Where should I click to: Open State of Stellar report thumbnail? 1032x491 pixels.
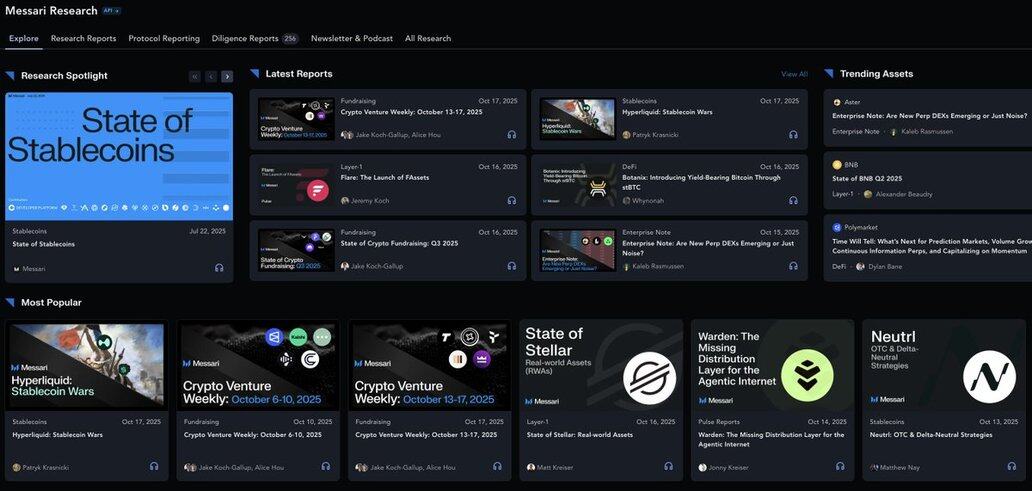pyautogui.click(x=602, y=366)
